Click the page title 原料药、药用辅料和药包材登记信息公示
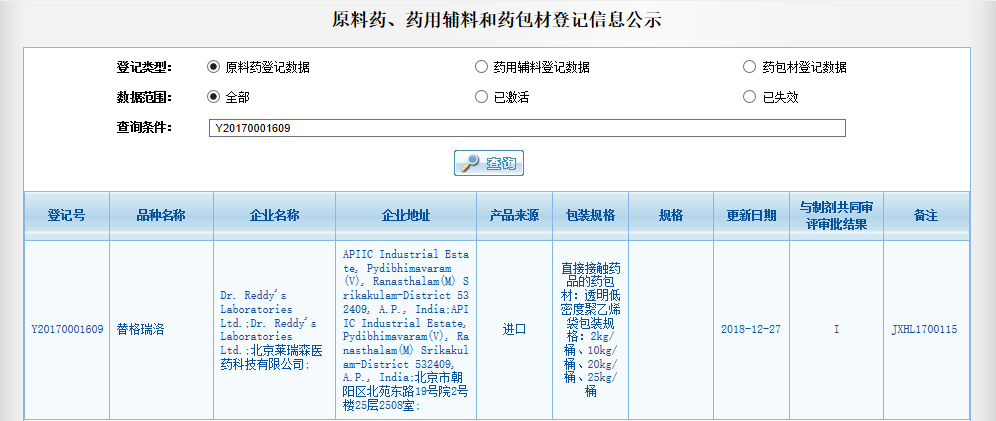This screenshot has height=421, width=996. click(497, 20)
